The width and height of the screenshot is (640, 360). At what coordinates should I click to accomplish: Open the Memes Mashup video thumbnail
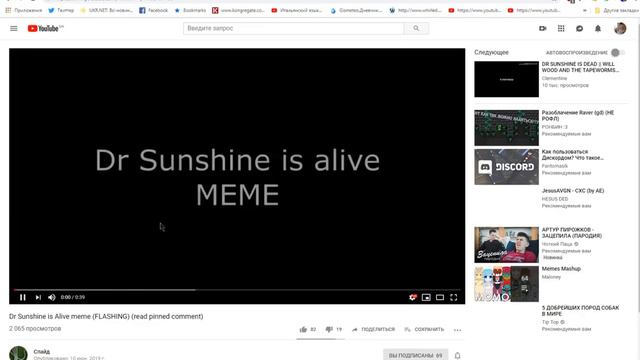pos(507,284)
